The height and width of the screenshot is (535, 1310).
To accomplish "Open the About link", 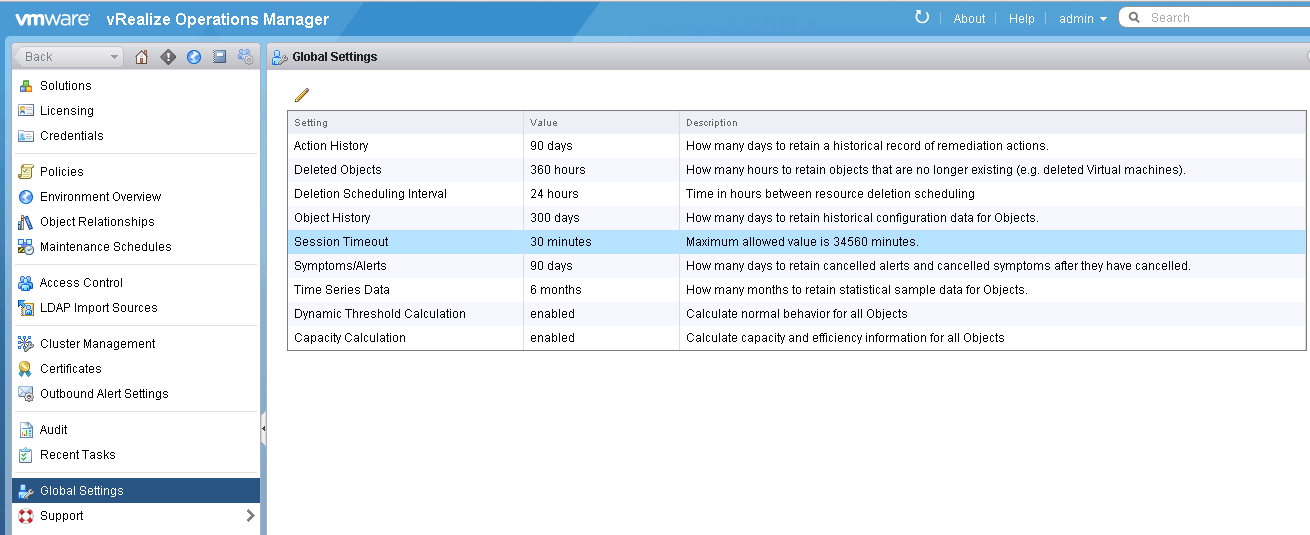I will (969, 19).
